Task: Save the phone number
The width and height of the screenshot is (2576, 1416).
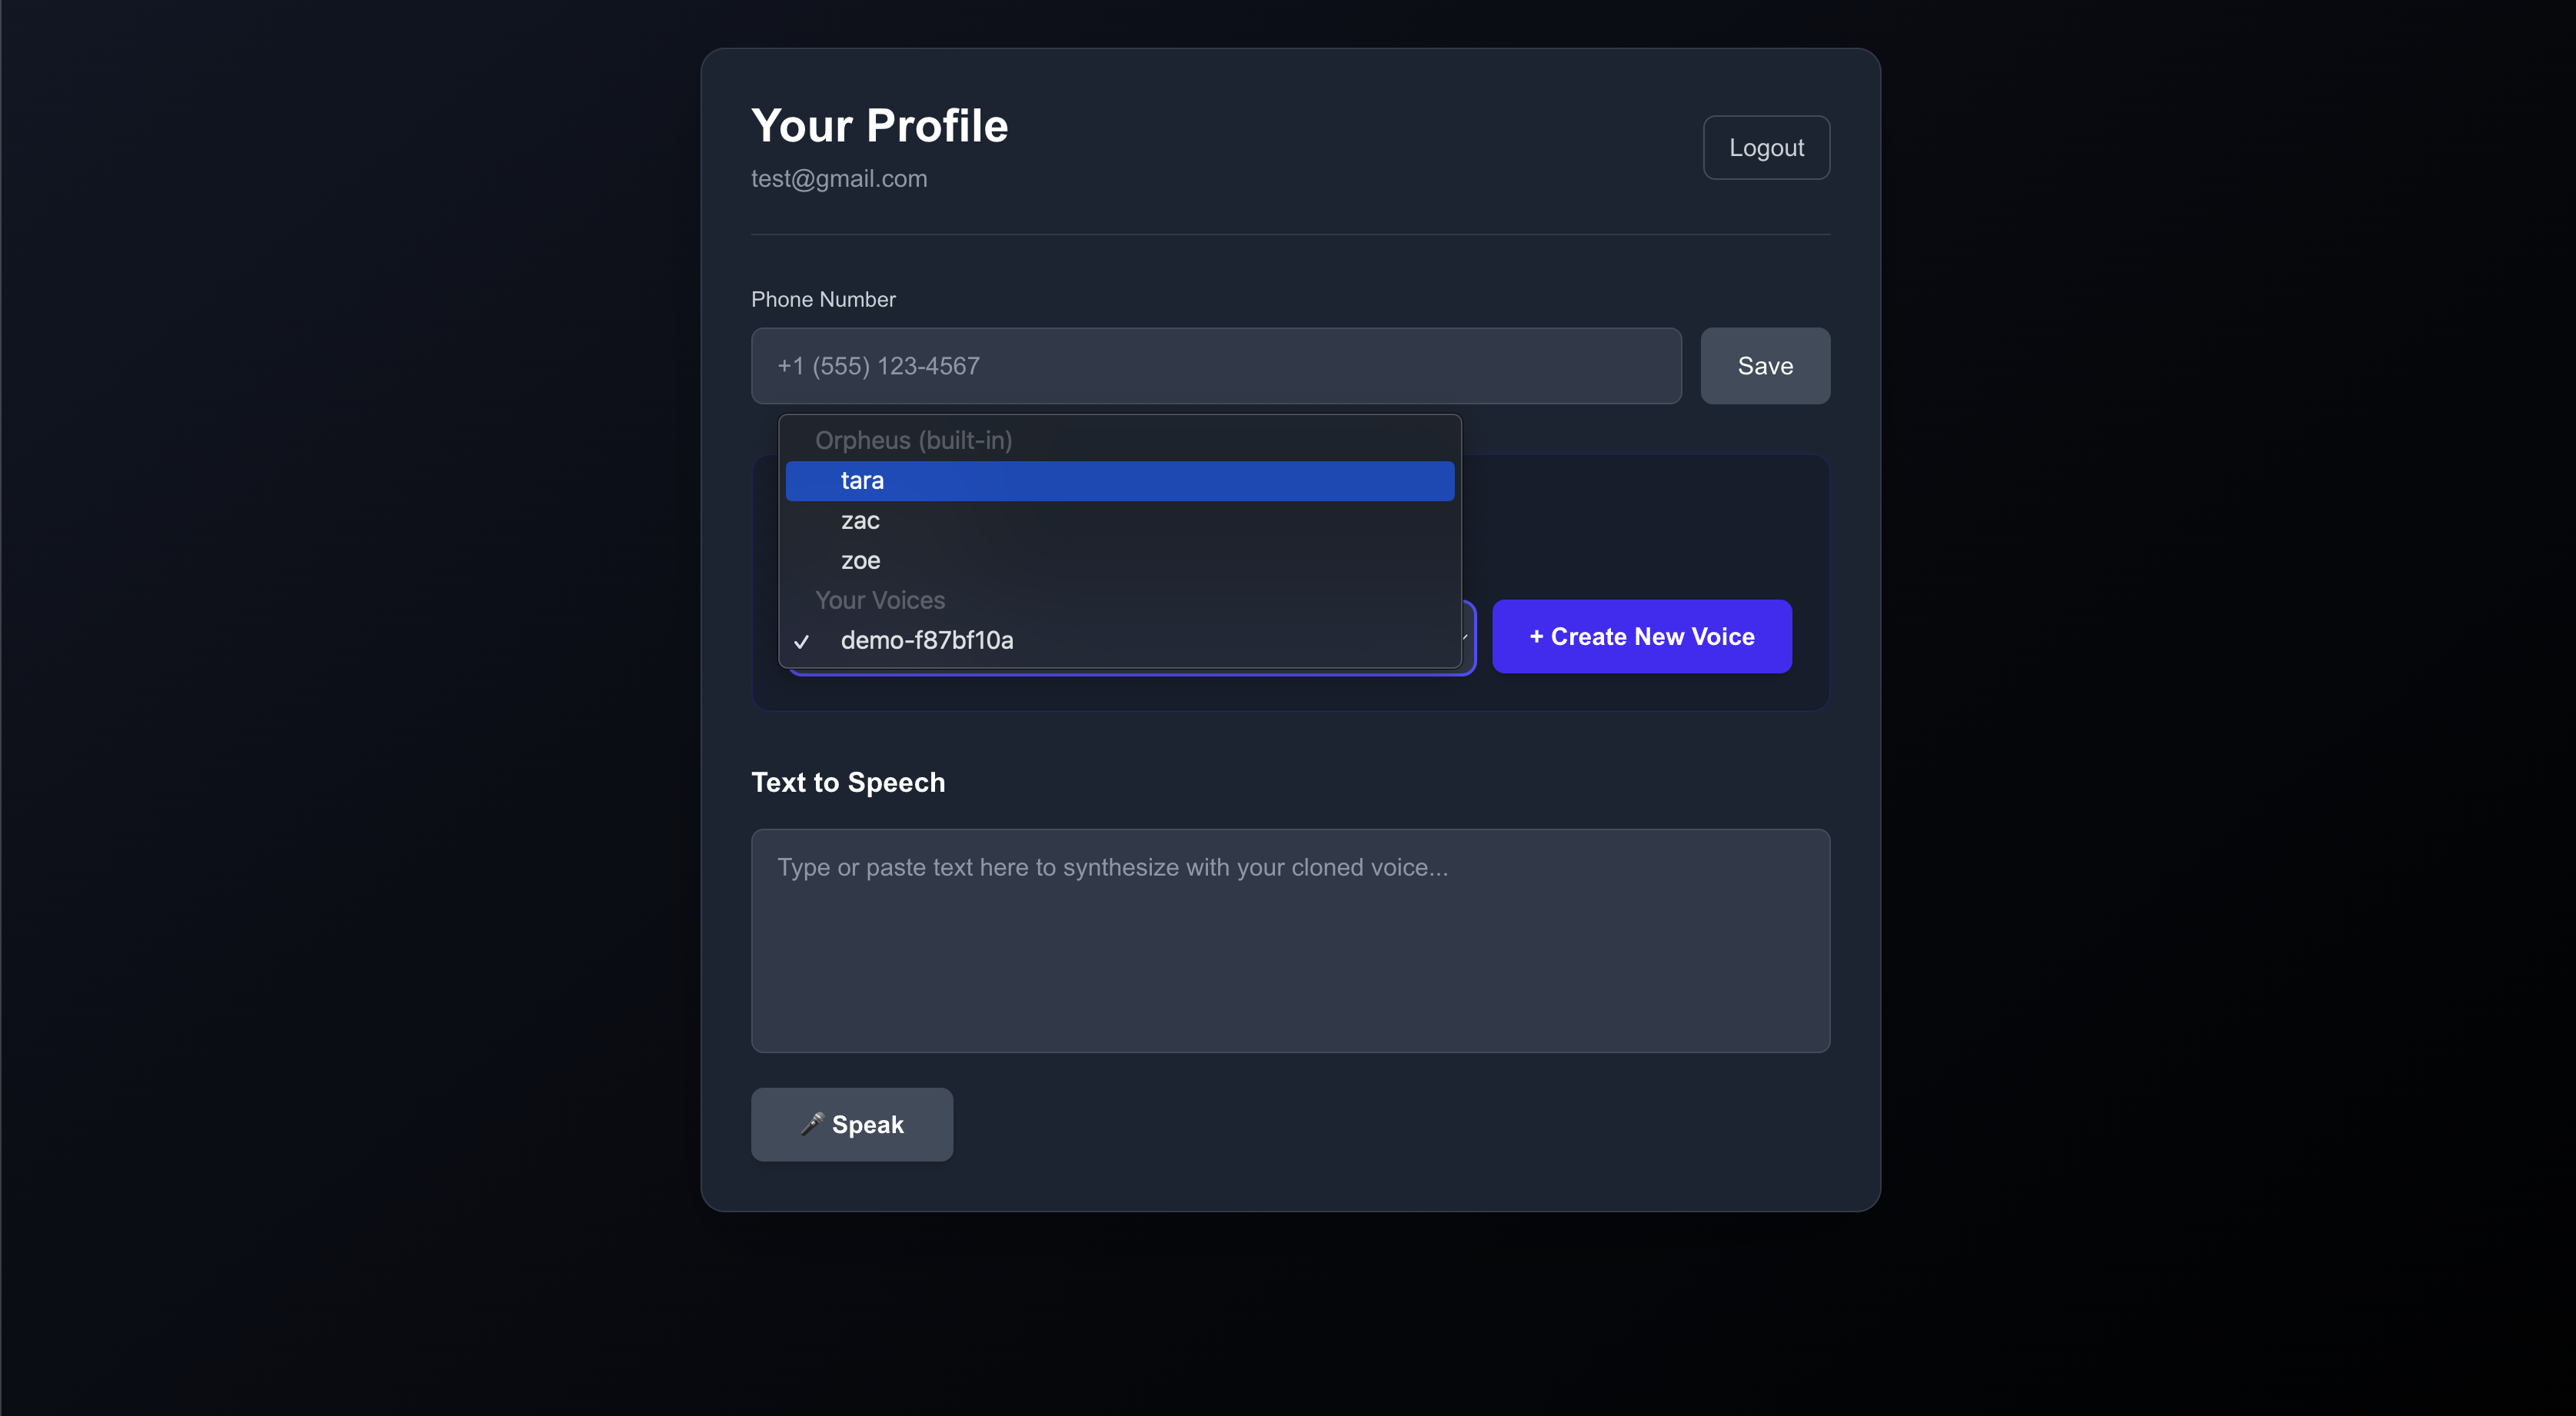Action: pos(1765,366)
